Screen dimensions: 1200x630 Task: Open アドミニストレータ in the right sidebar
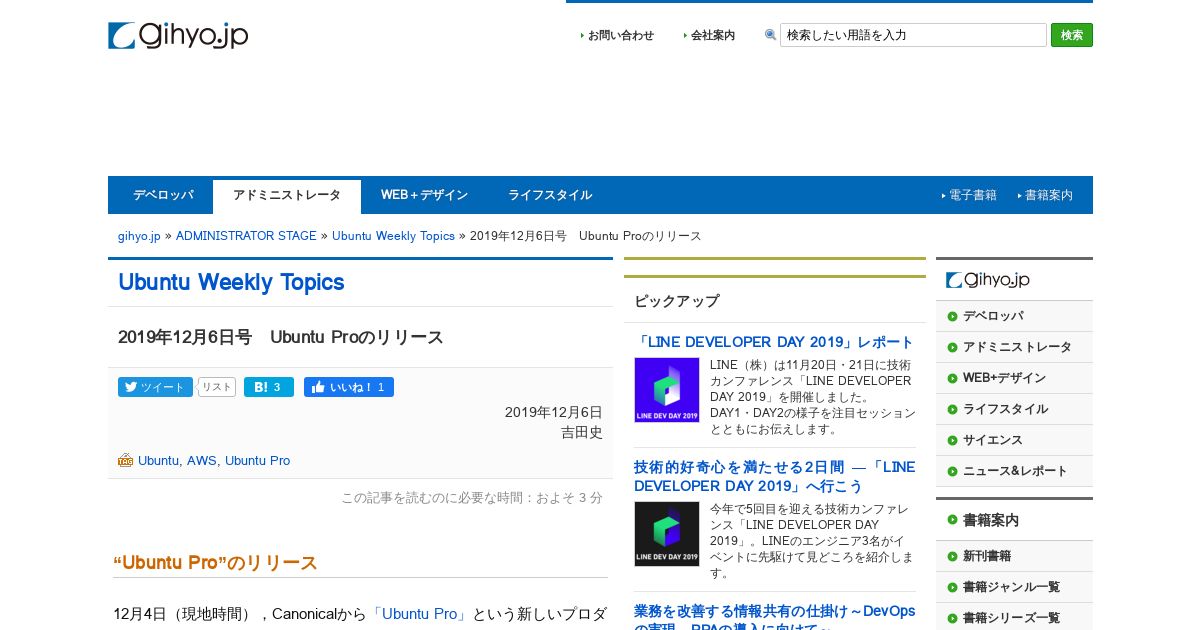(x=1014, y=347)
